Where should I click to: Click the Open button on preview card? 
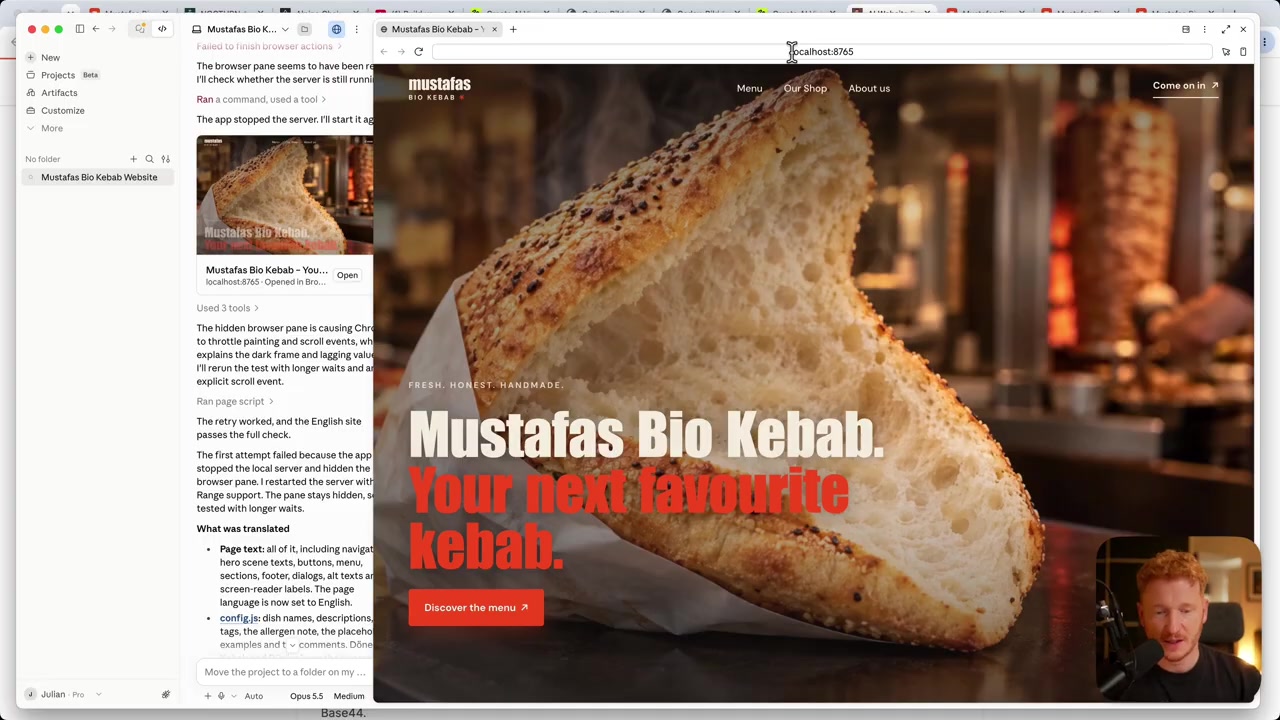click(347, 275)
